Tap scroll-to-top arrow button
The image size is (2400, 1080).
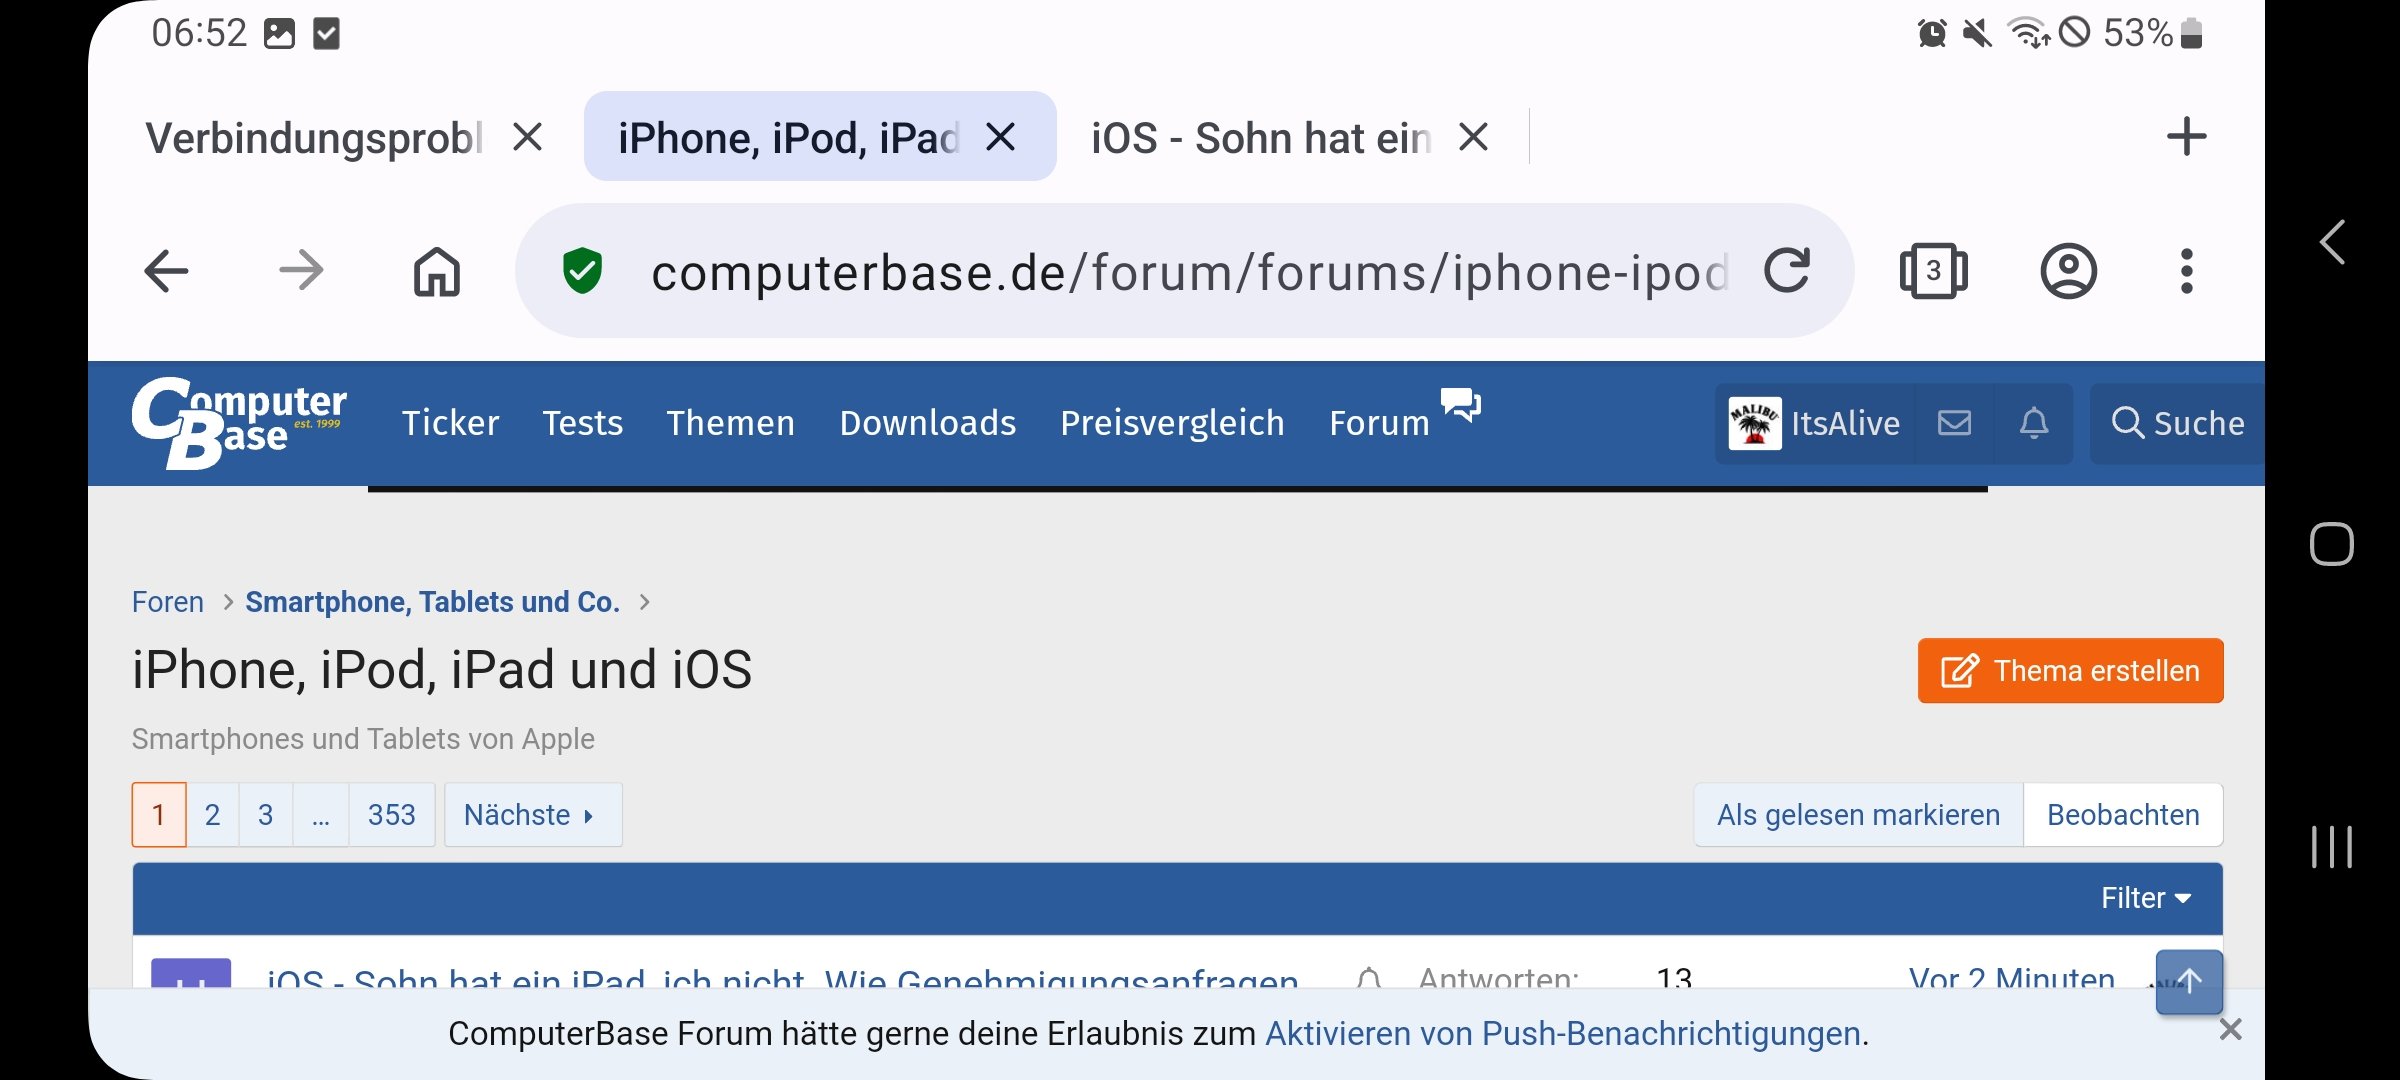(x=2189, y=982)
